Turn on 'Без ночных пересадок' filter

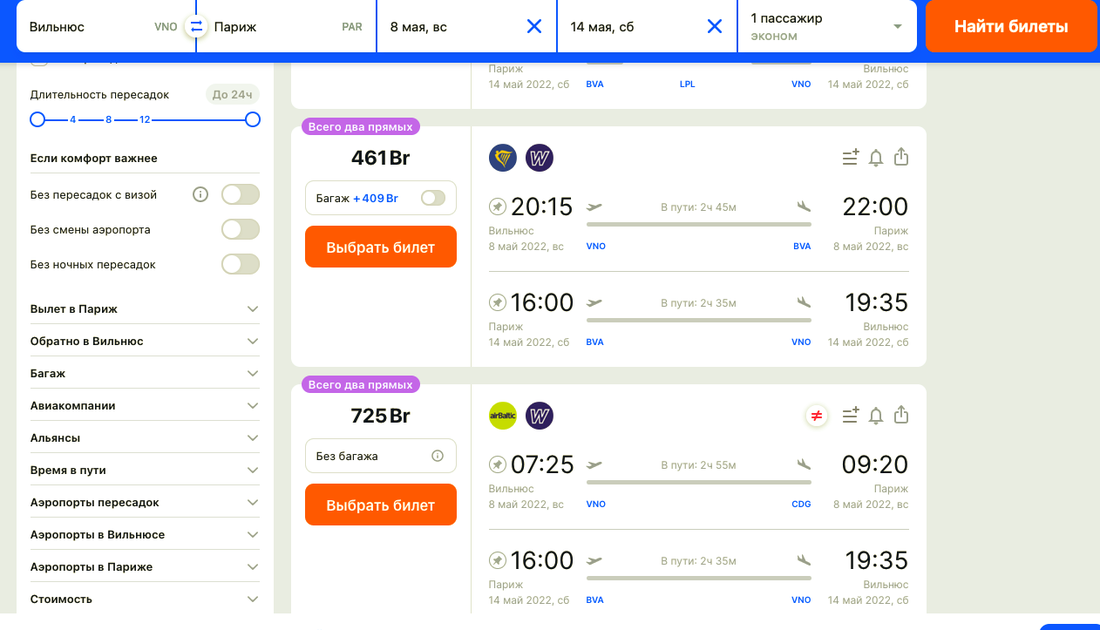click(240, 264)
